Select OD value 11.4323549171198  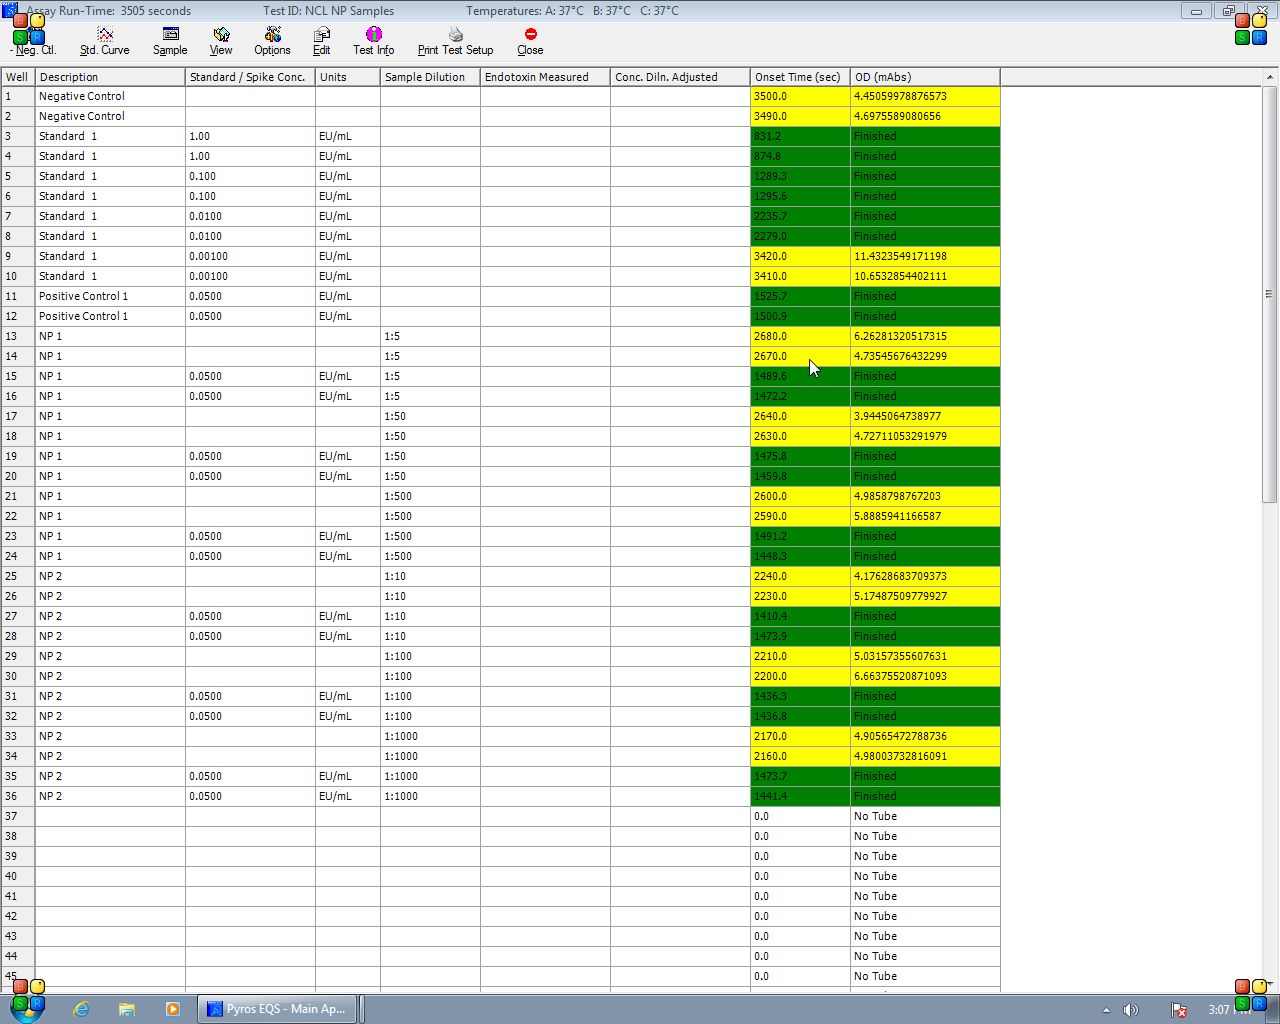pos(925,256)
